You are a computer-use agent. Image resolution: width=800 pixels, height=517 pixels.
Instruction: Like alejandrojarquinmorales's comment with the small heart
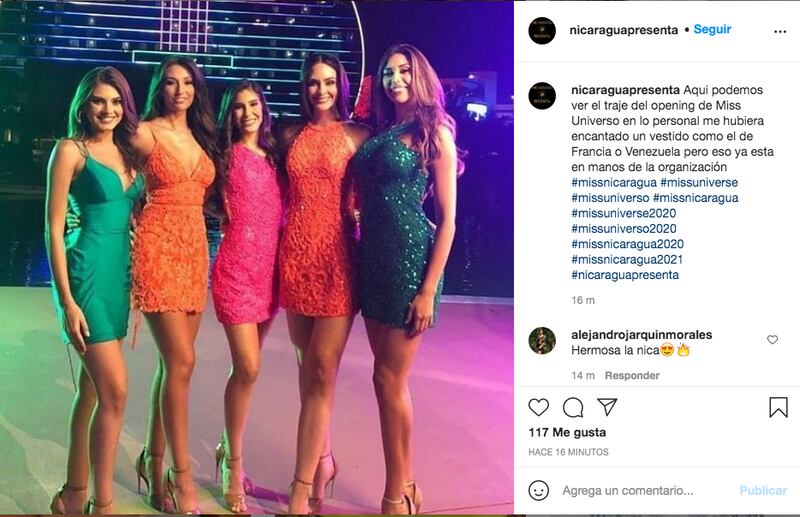click(x=772, y=339)
